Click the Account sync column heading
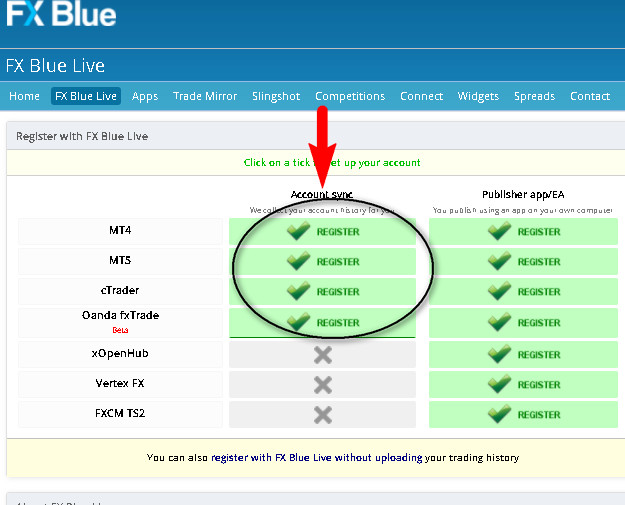The height and width of the screenshot is (505, 625). point(322,195)
